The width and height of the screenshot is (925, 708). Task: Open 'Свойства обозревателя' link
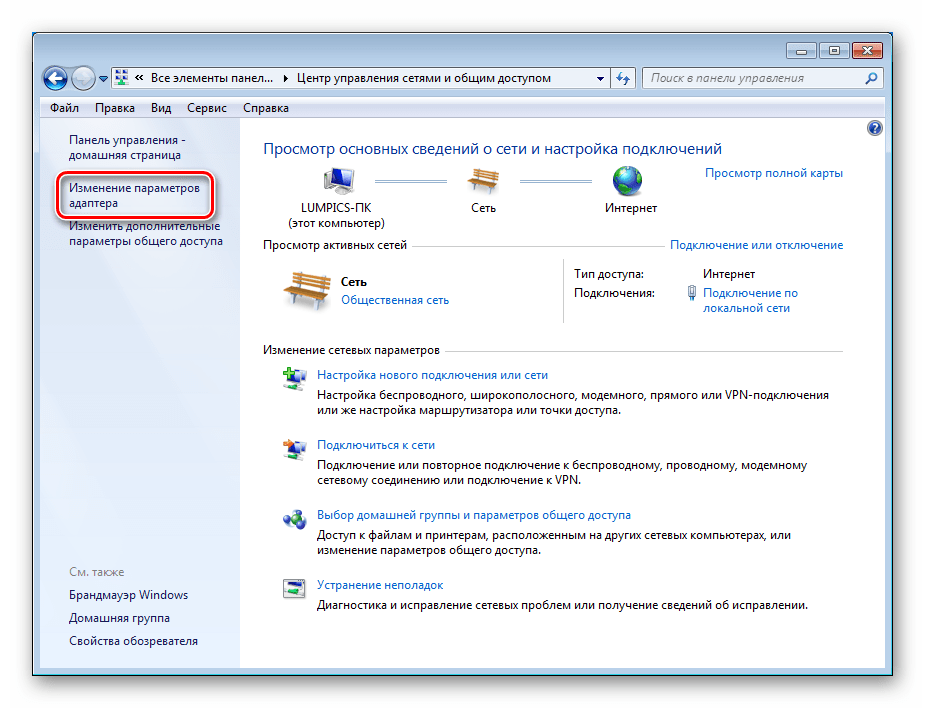pyautogui.click(x=133, y=641)
